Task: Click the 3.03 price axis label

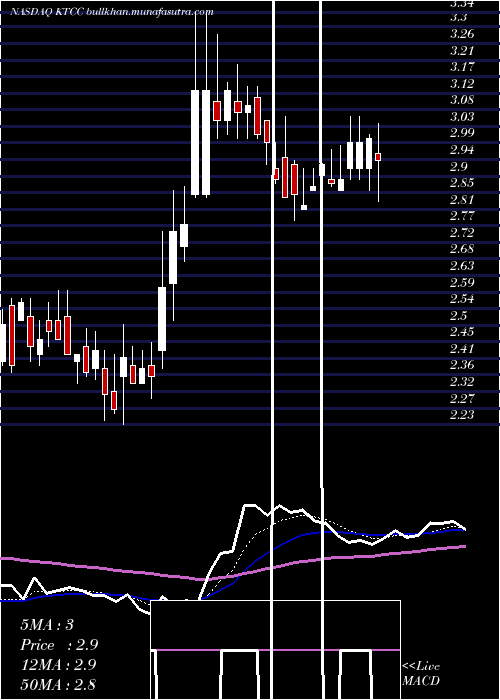Action: (462, 117)
